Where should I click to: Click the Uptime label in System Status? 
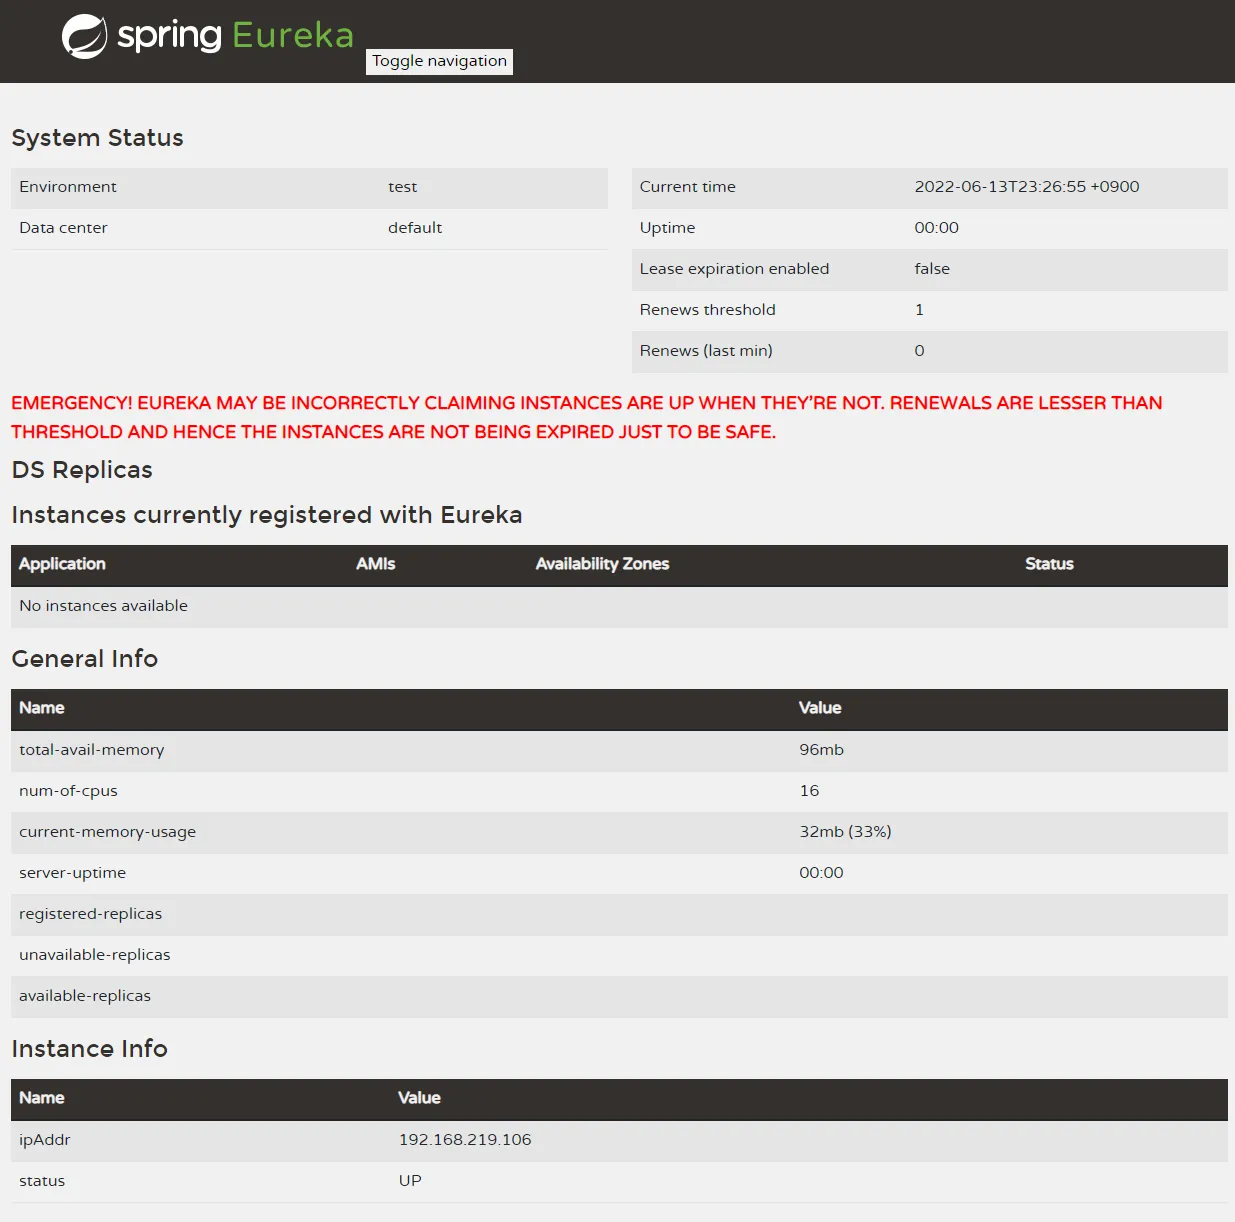667,228
